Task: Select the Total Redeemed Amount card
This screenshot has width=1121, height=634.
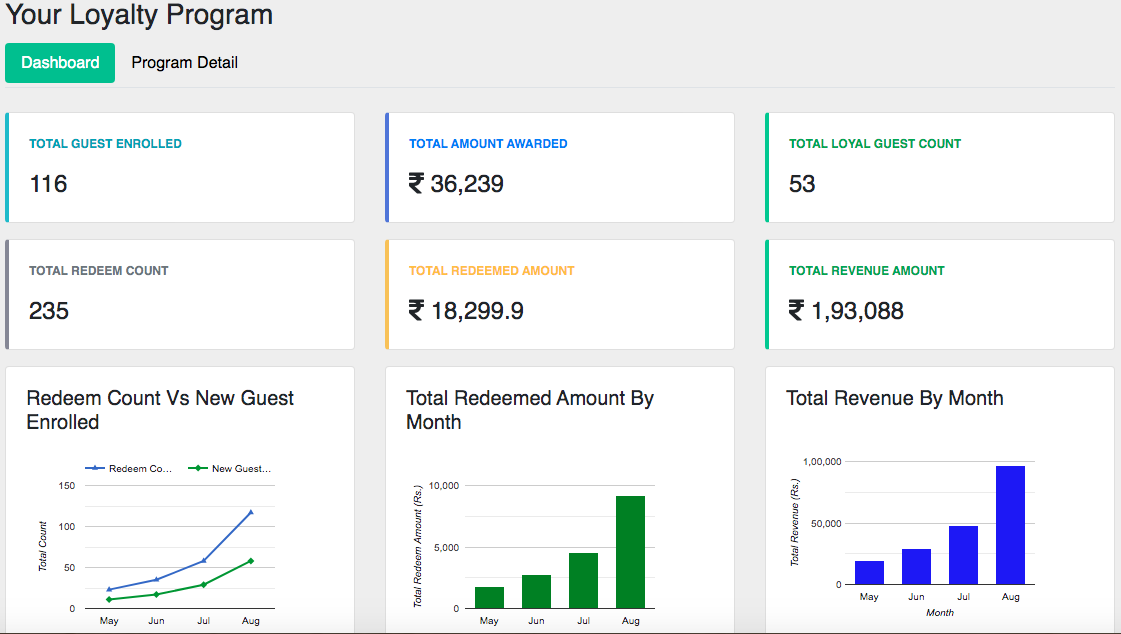Action: point(560,294)
